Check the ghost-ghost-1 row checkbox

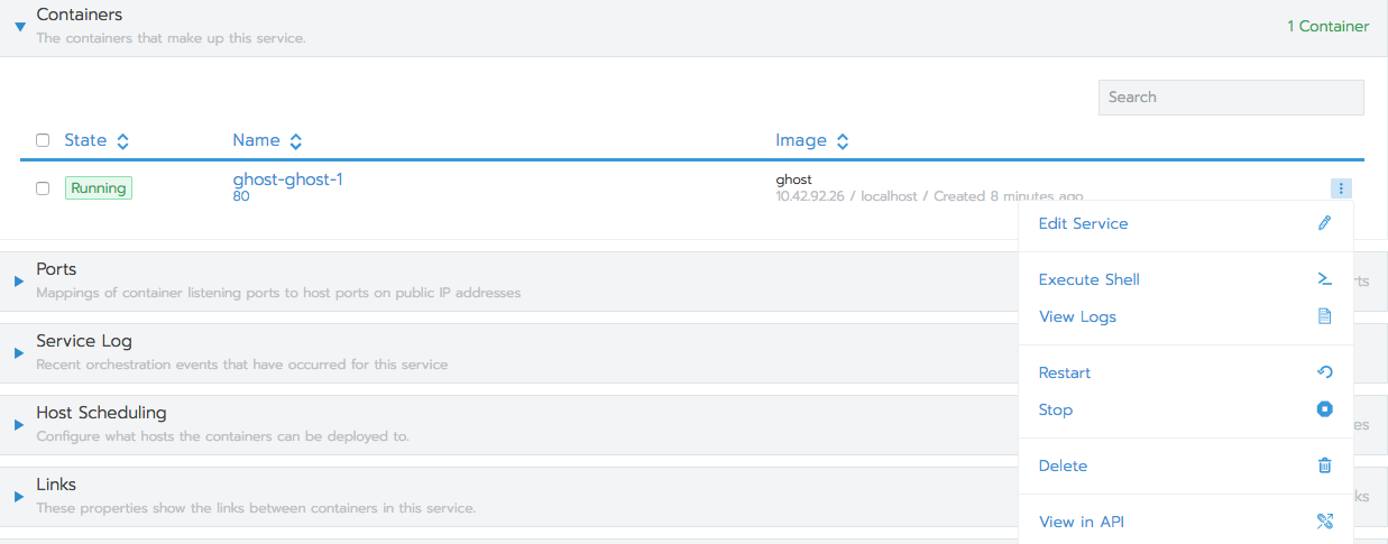coord(42,188)
